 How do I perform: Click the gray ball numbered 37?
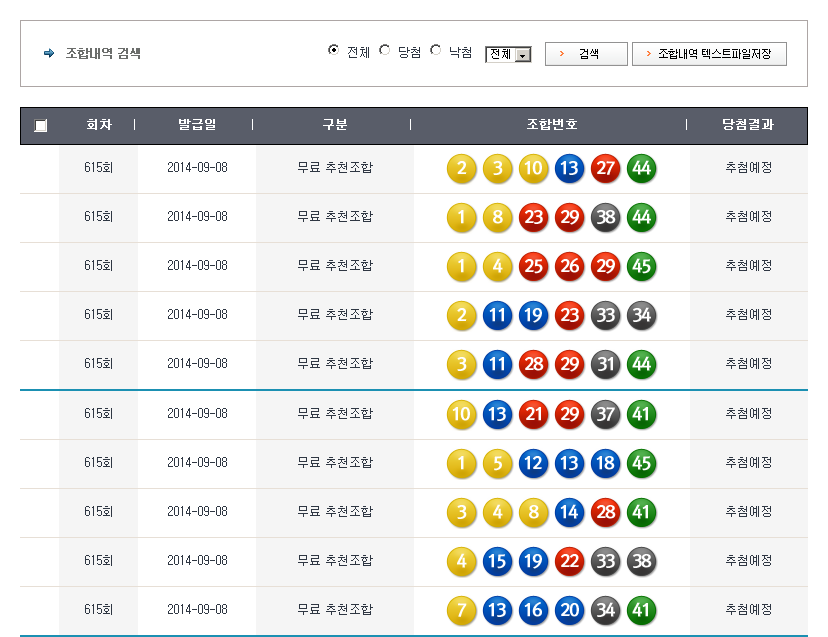(606, 413)
